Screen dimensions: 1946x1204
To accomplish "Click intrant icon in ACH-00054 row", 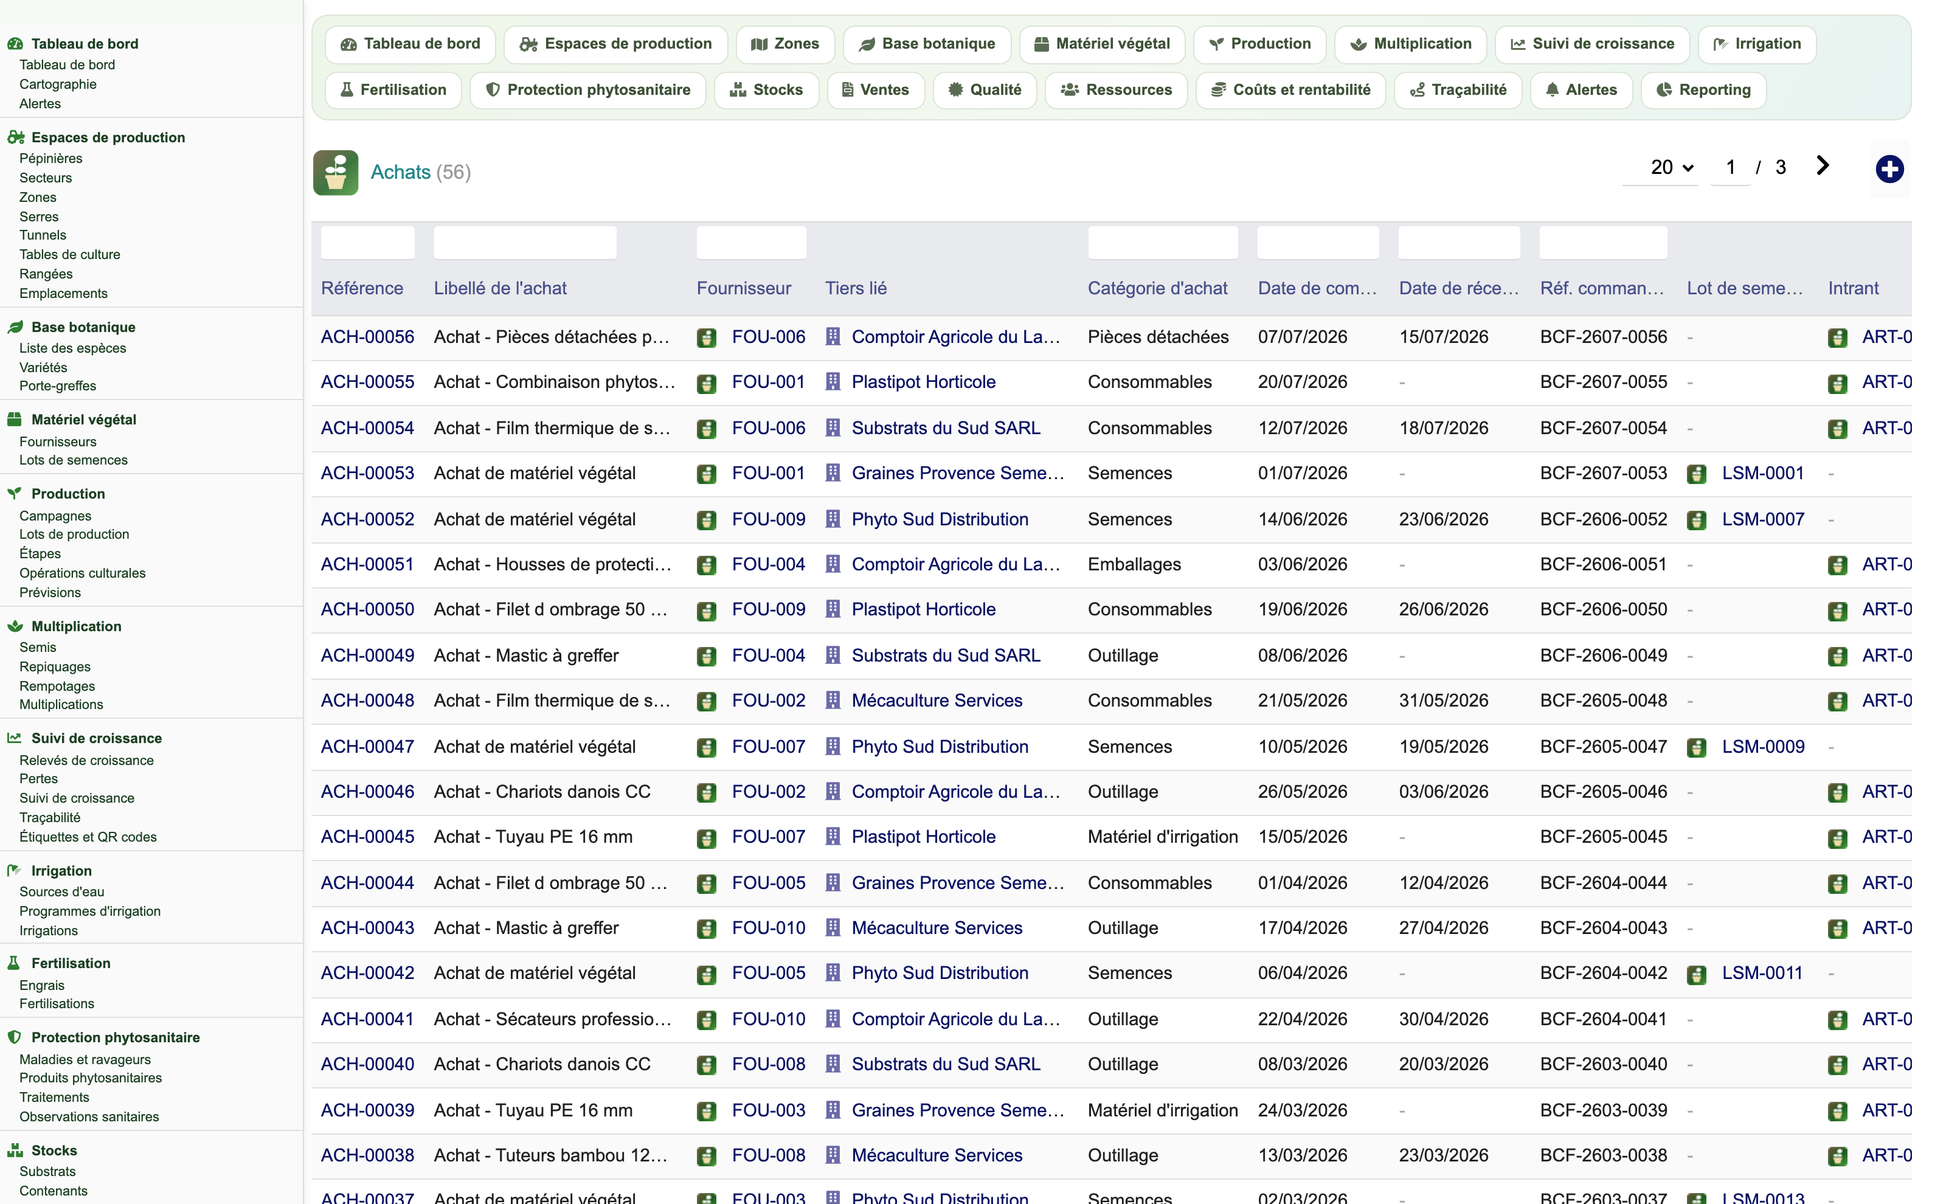I will point(1838,429).
